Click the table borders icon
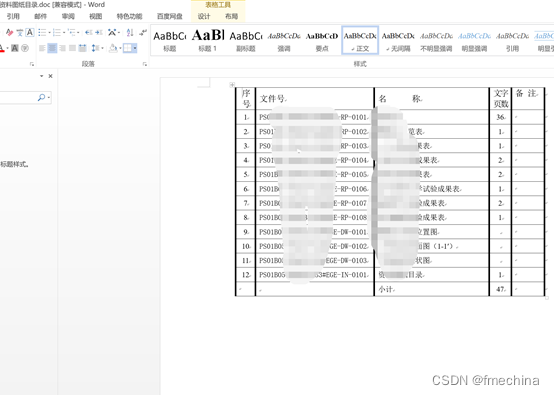 127,48
